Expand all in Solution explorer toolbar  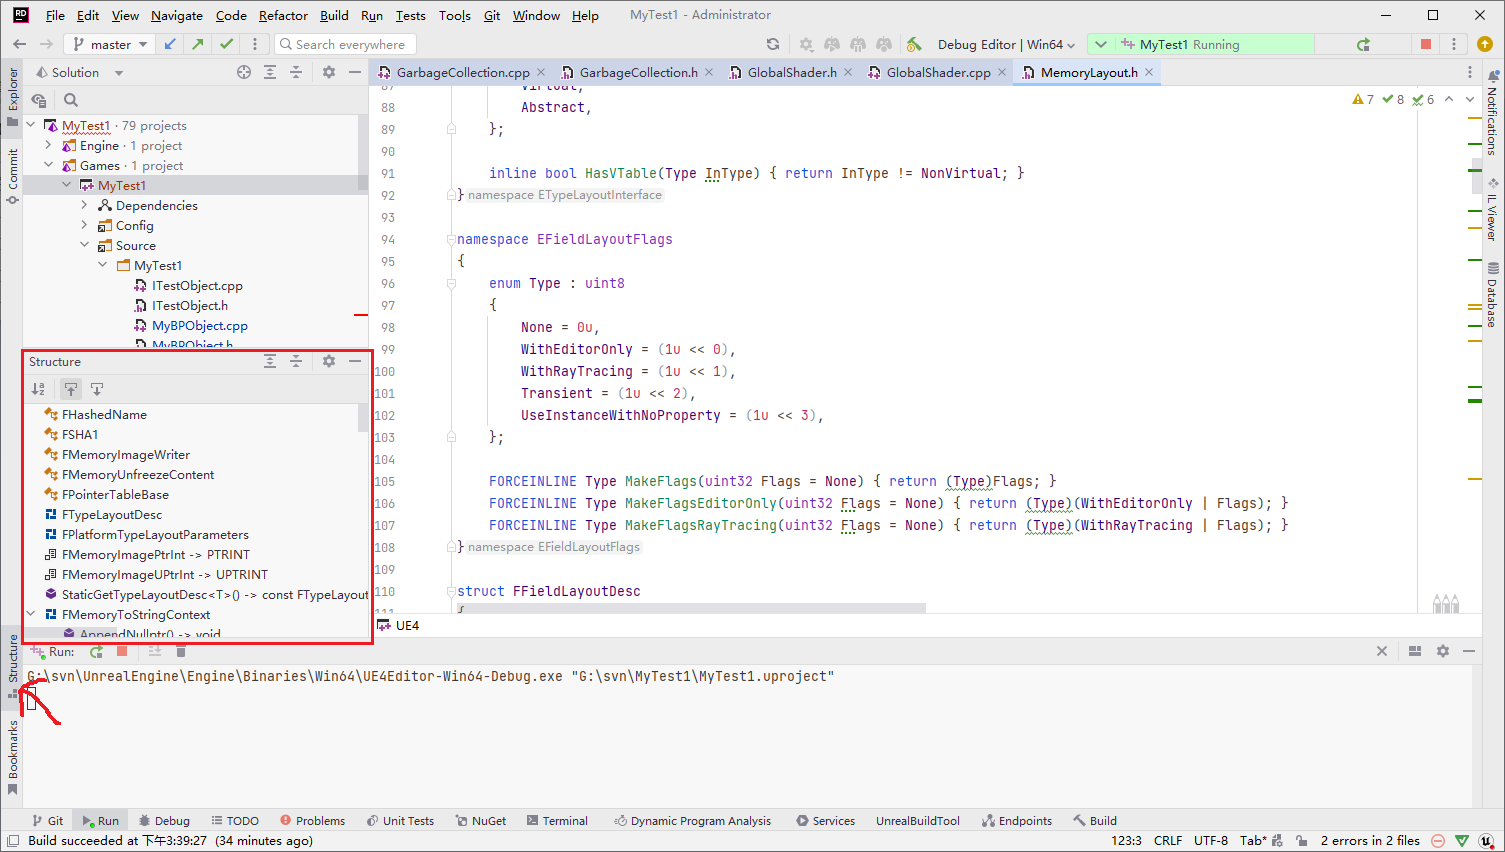click(x=270, y=72)
